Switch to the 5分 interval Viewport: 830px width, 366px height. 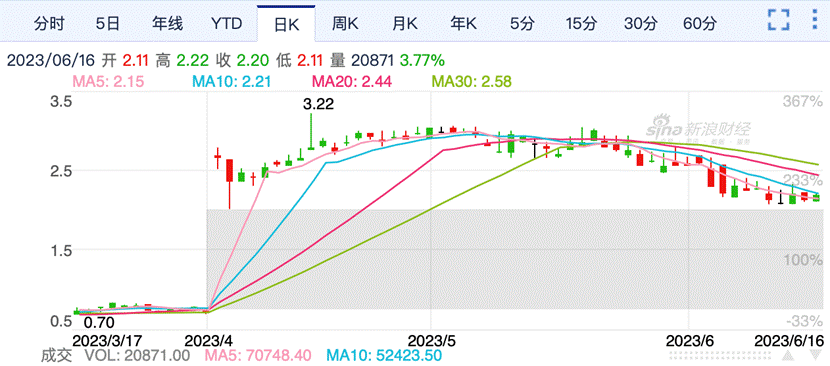click(x=522, y=24)
